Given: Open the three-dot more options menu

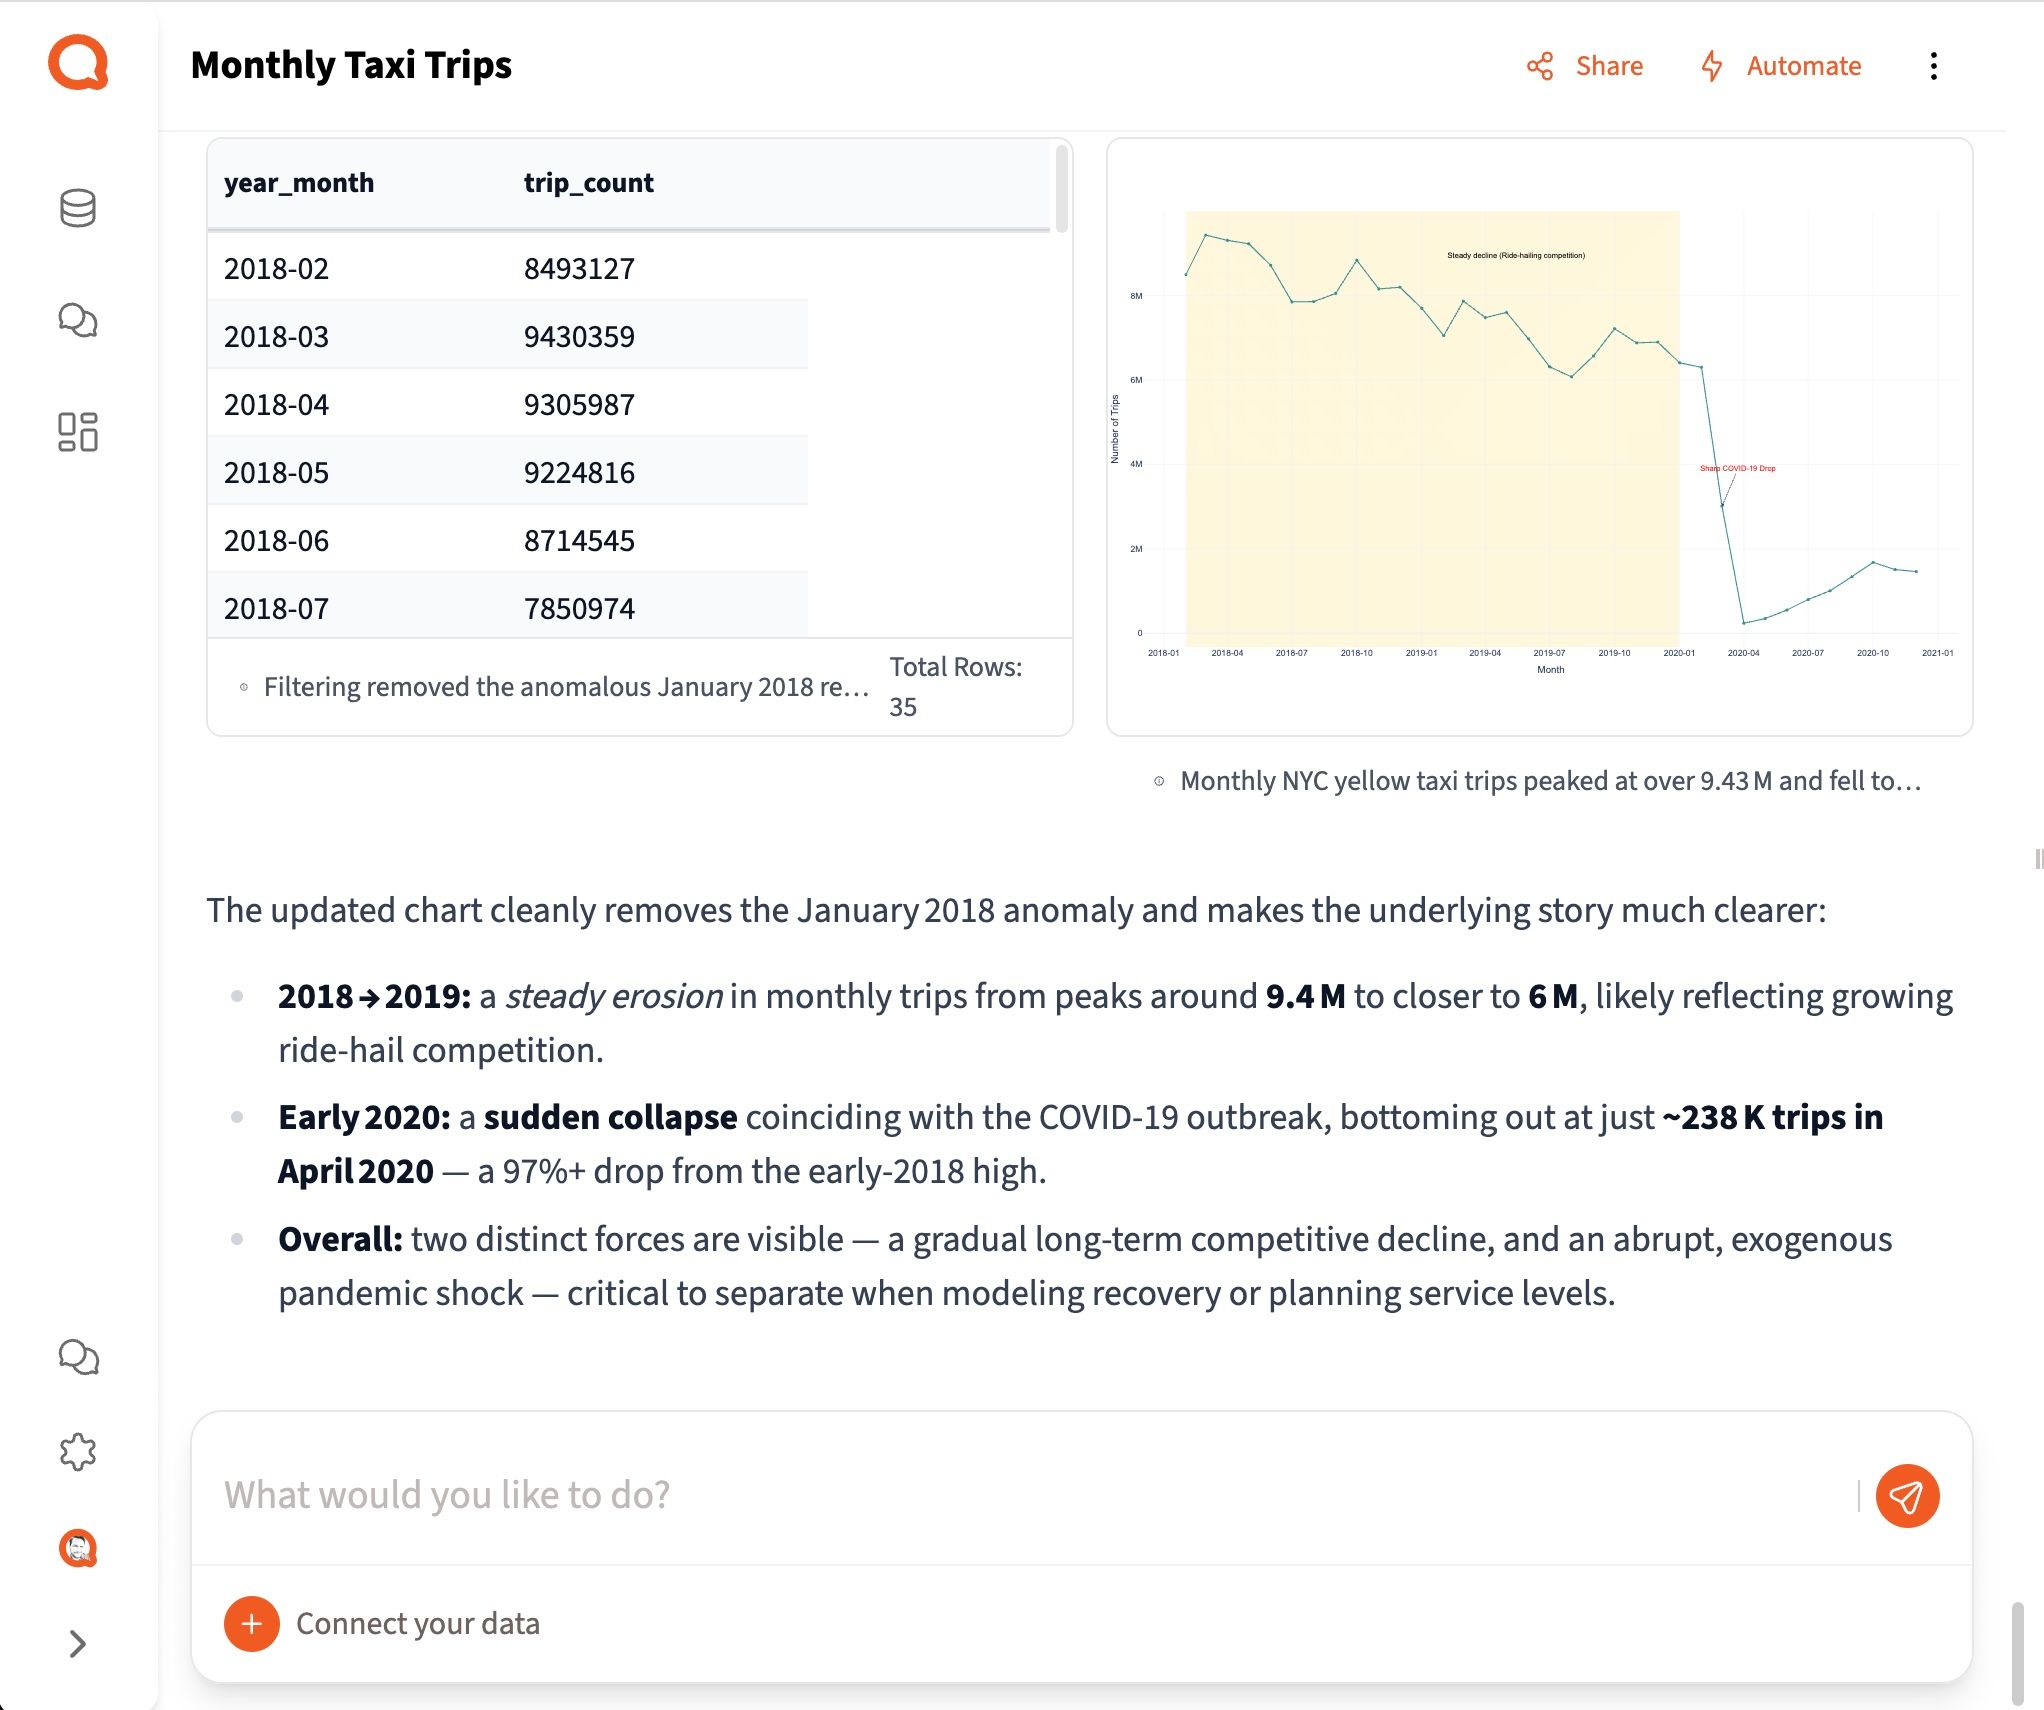Looking at the screenshot, I should (1933, 66).
